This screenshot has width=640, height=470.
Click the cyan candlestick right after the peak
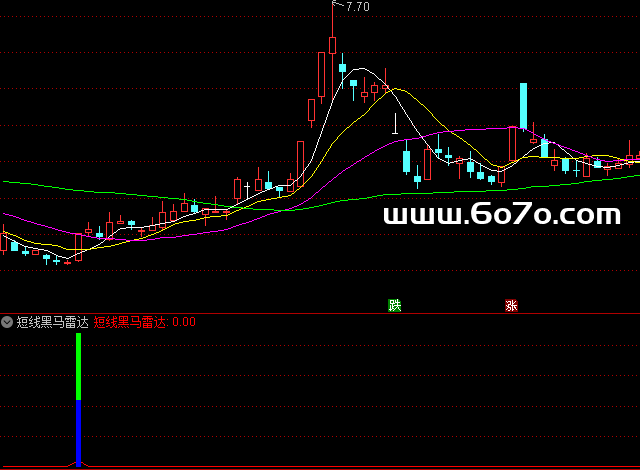[342, 69]
